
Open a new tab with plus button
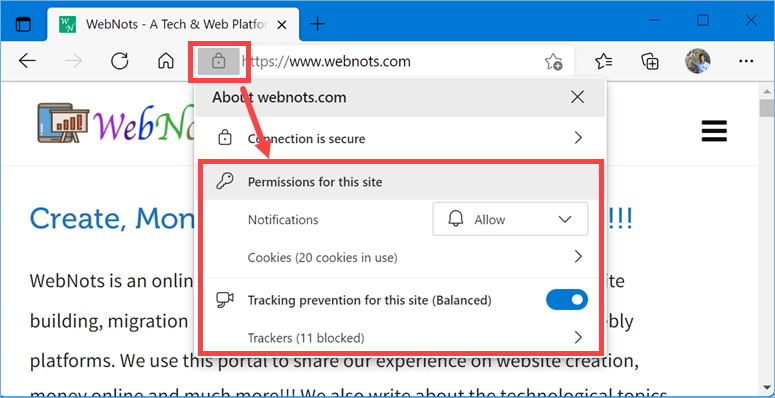(x=317, y=24)
